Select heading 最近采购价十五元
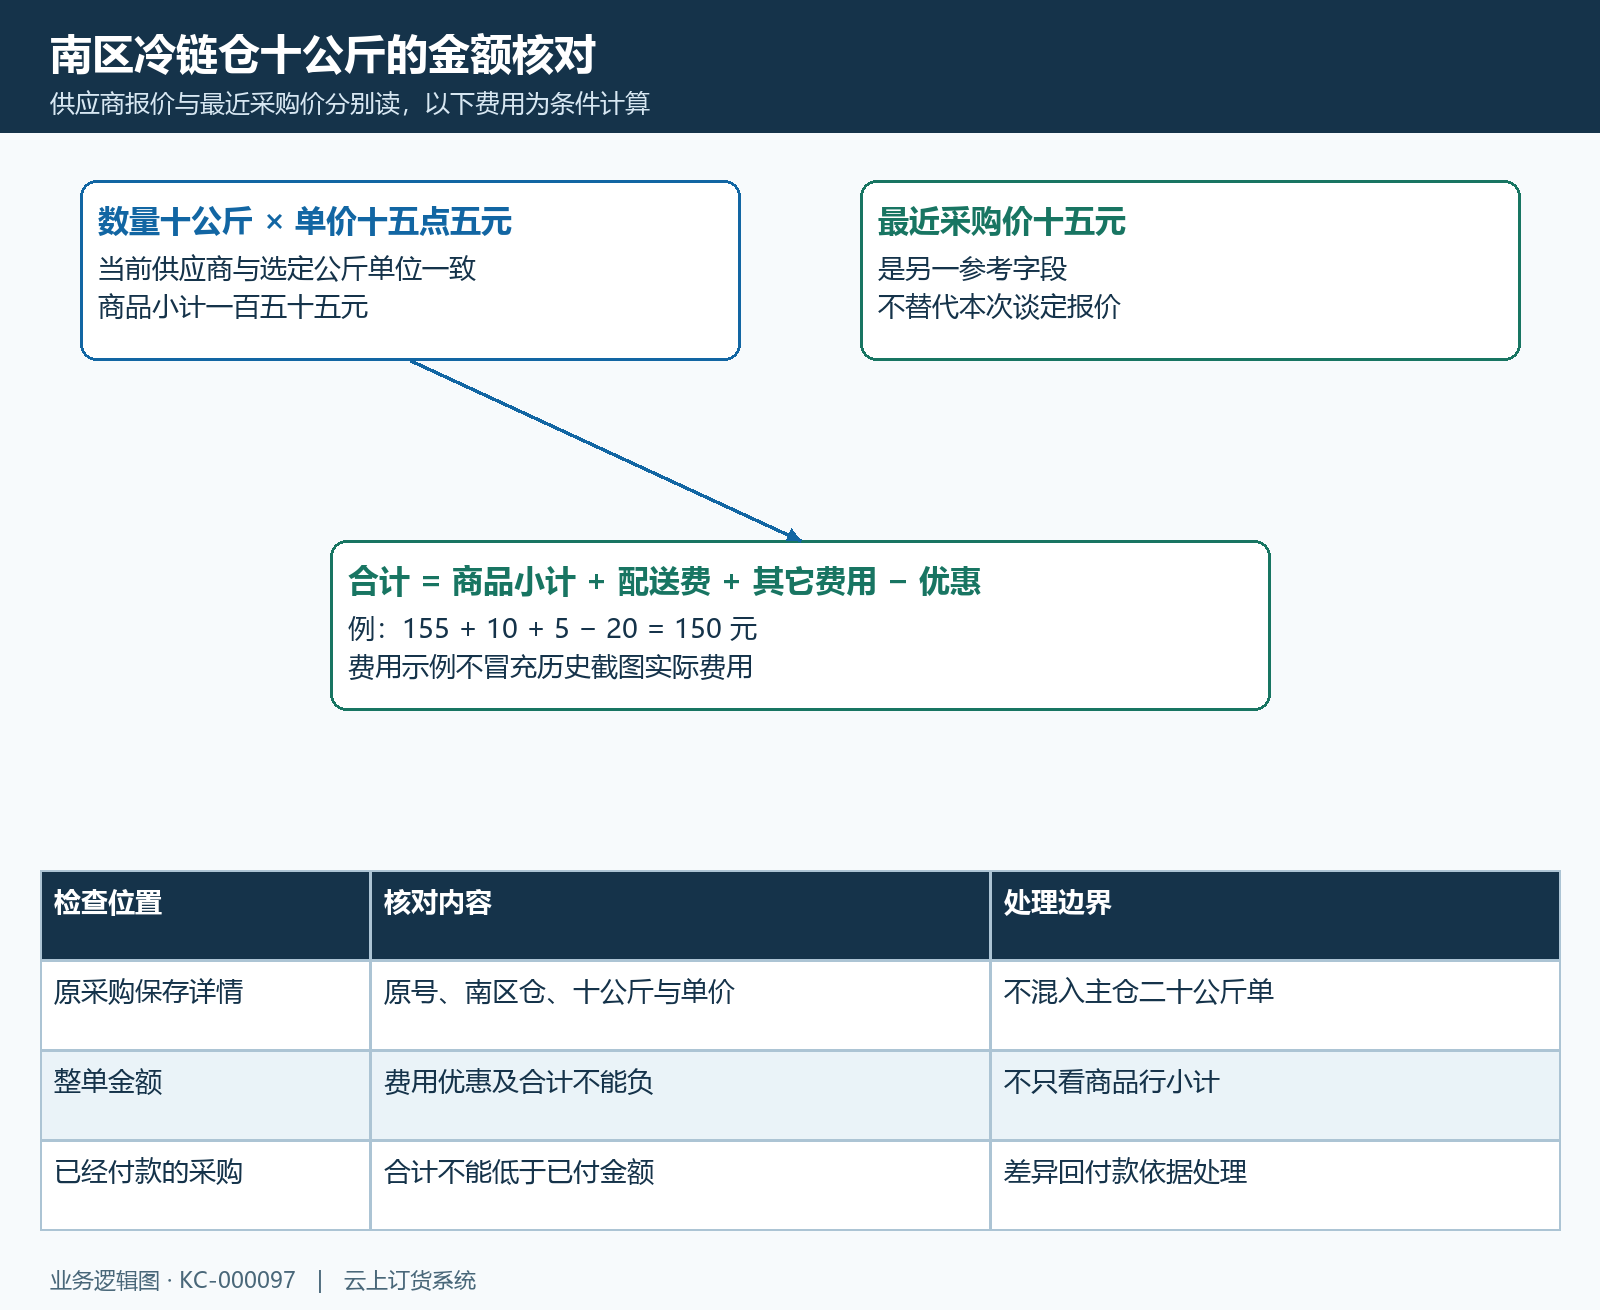This screenshot has height=1310, width=1600. [1002, 221]
